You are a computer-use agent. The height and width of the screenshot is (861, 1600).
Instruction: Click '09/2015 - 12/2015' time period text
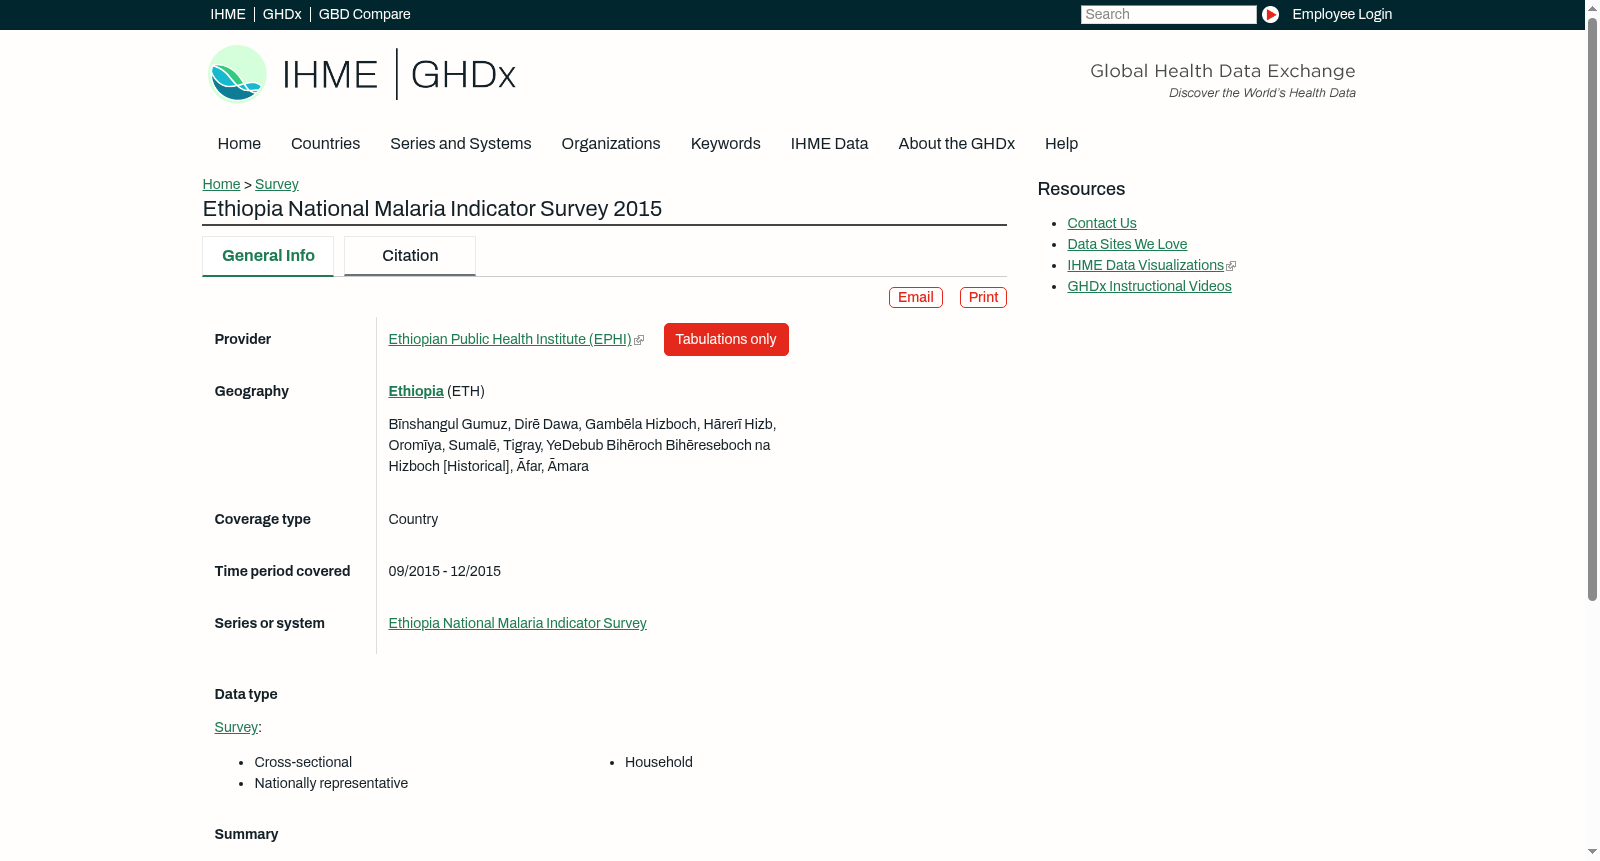point(444,571)
